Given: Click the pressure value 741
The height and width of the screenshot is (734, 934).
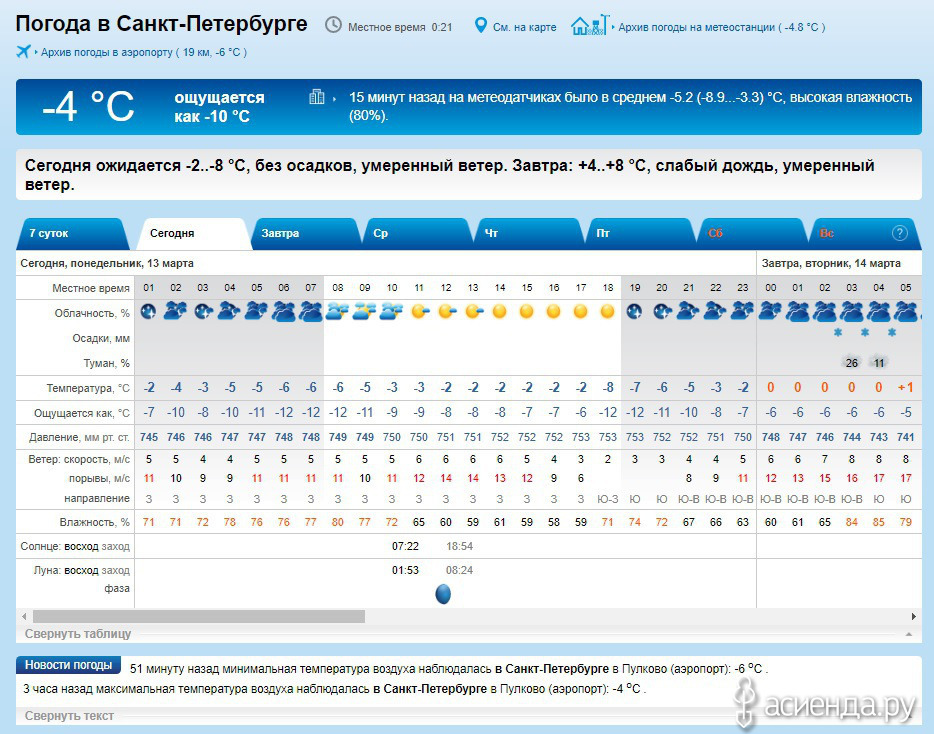Looking at the screenshot, I should pos(905,437).
